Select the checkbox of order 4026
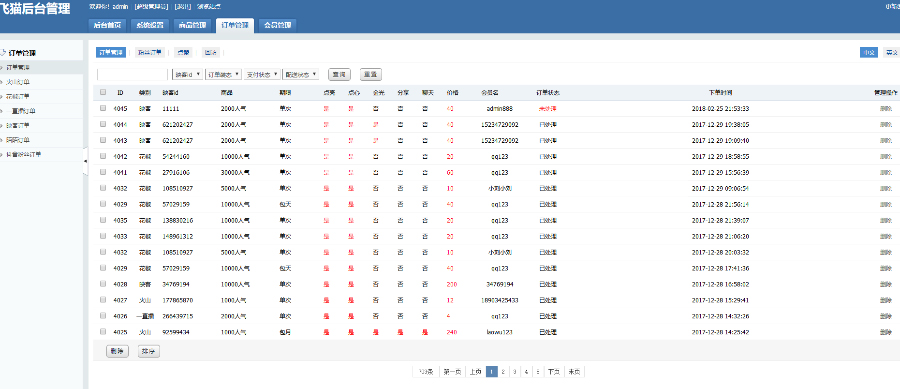The width and height of the screenshot is (900, 389). pos(103,316)
